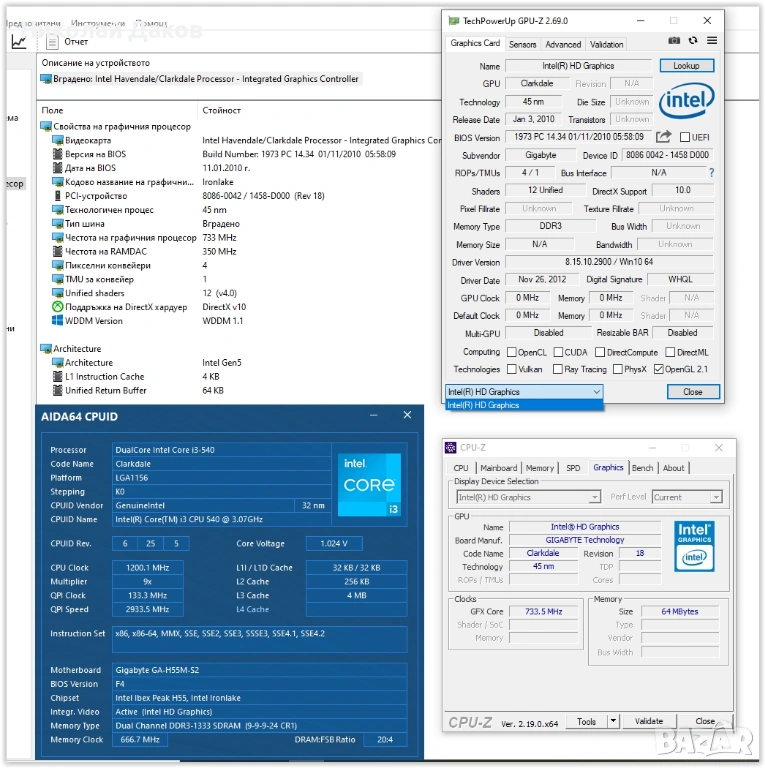Click the Отчет report icon

[51, 42]
